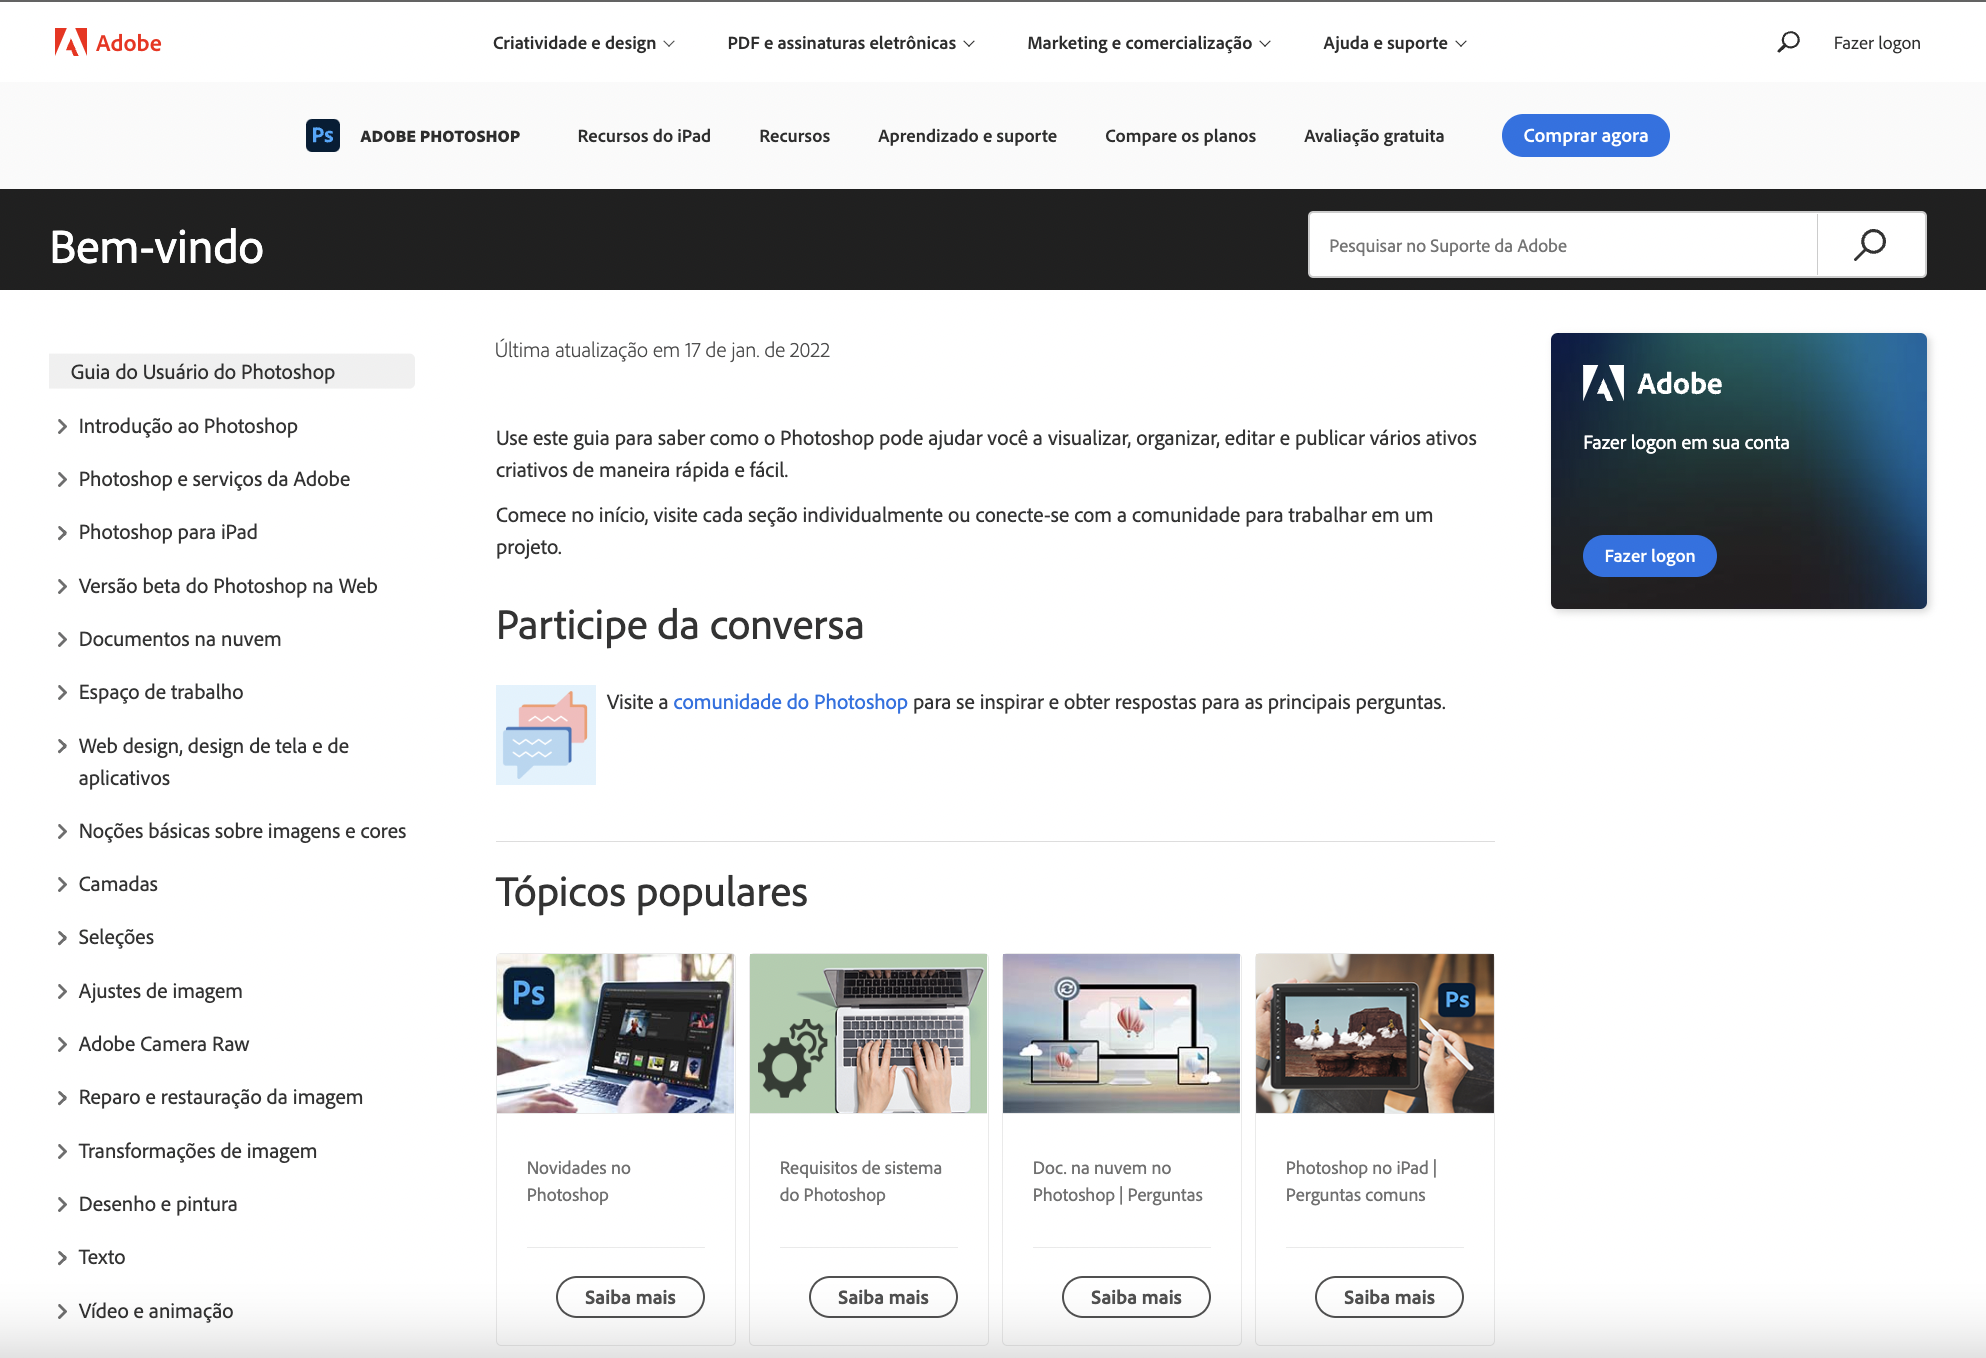This screenshot has width=1986, height=1358.
Task: Open Avaliação gratuita menu item
Action: point(1373,136)
